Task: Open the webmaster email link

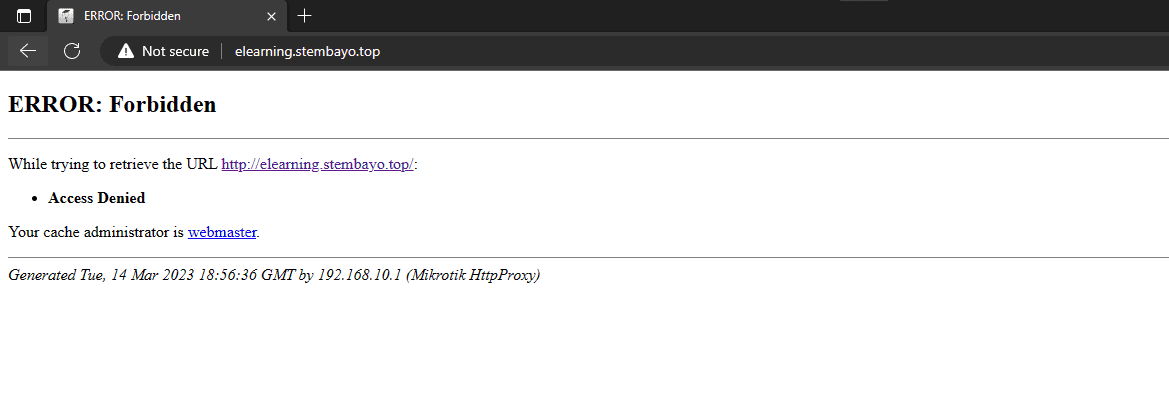Action: [x=222, y=232]
